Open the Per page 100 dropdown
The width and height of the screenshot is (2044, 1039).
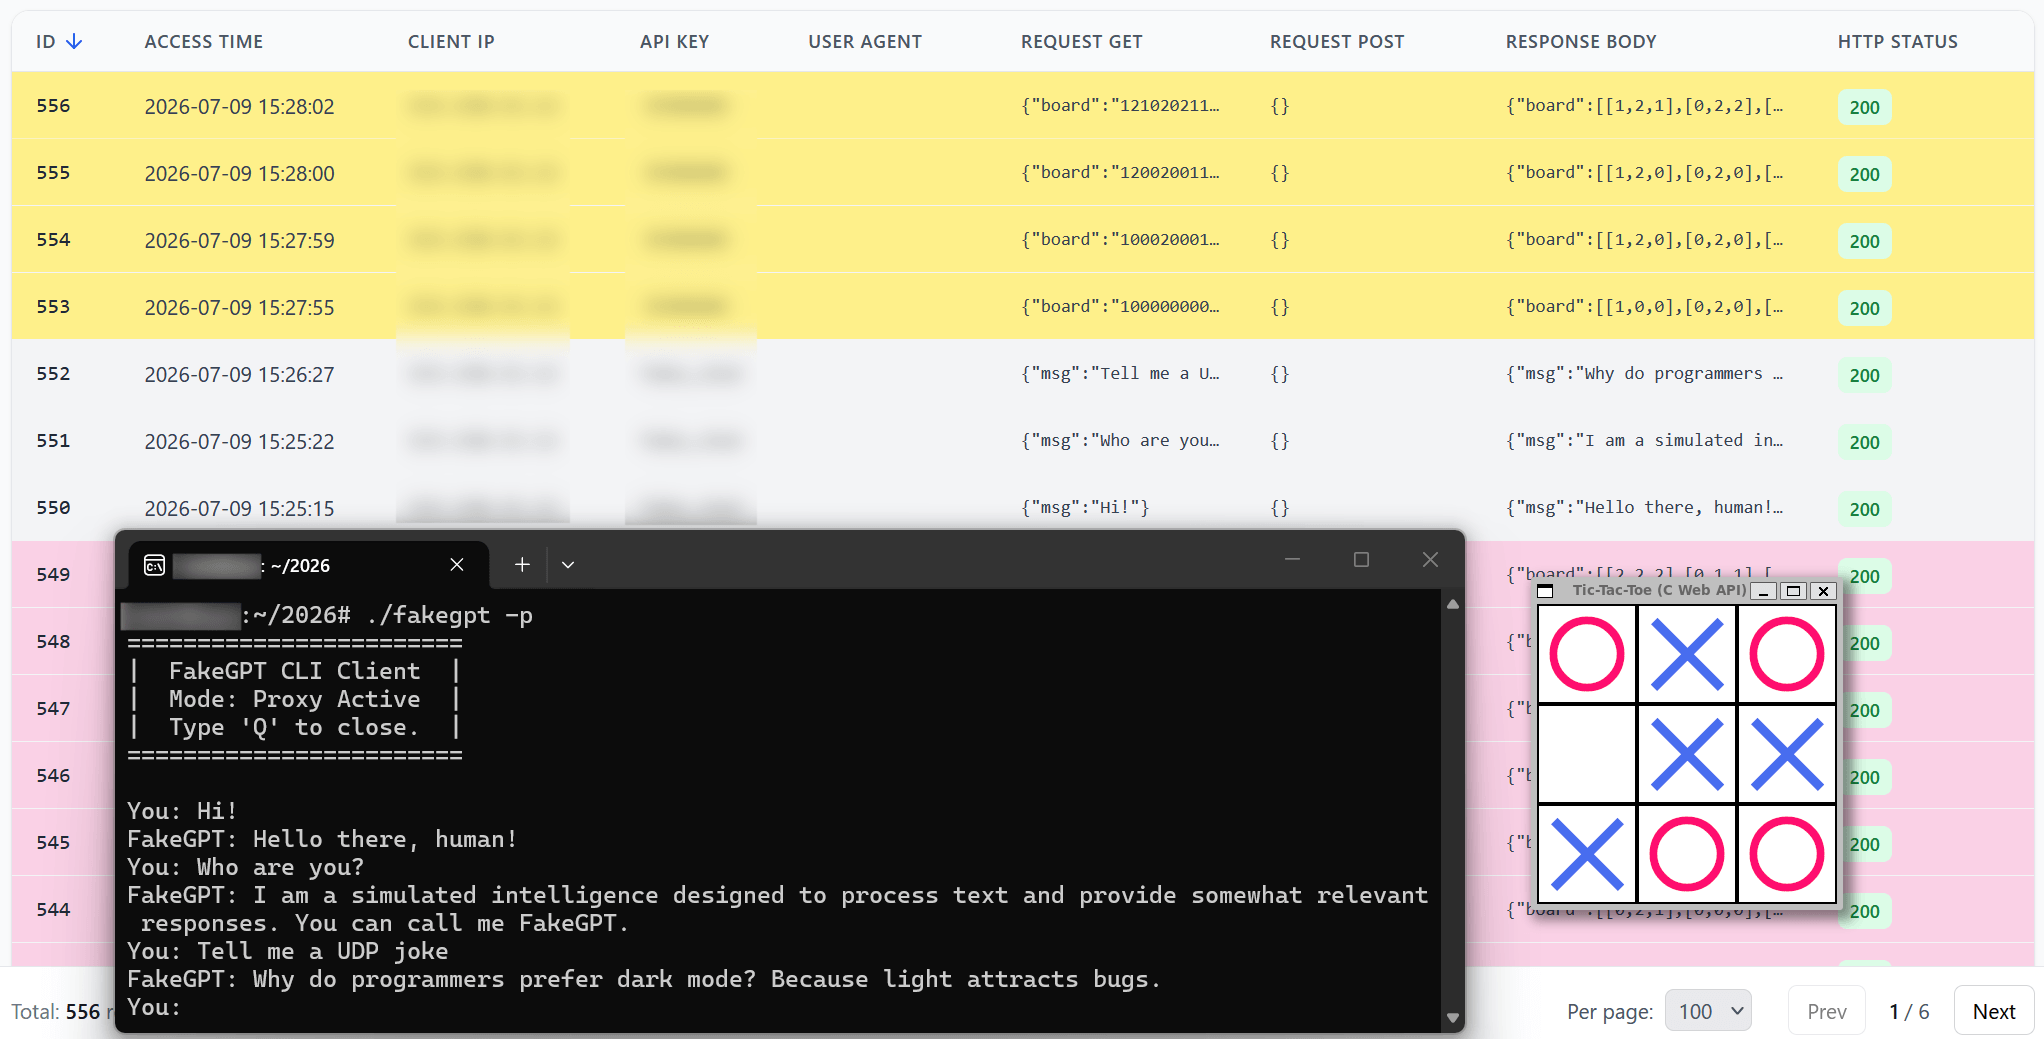coord(1708,1011)
